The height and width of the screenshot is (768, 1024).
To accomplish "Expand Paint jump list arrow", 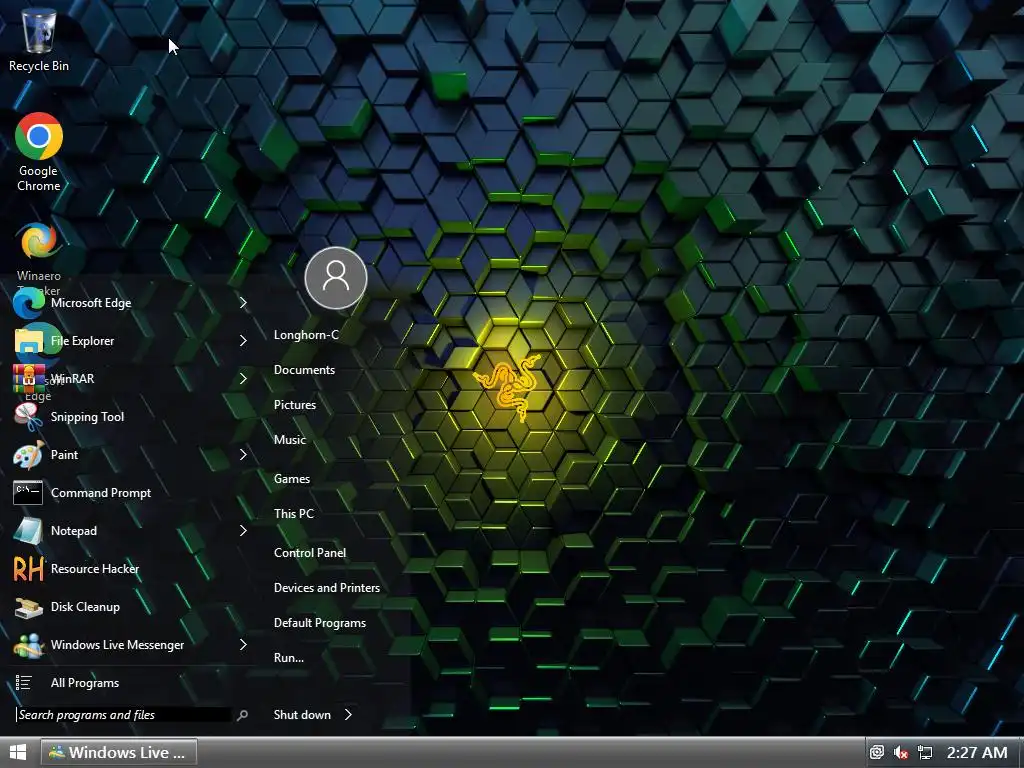I will pos(243,454).
